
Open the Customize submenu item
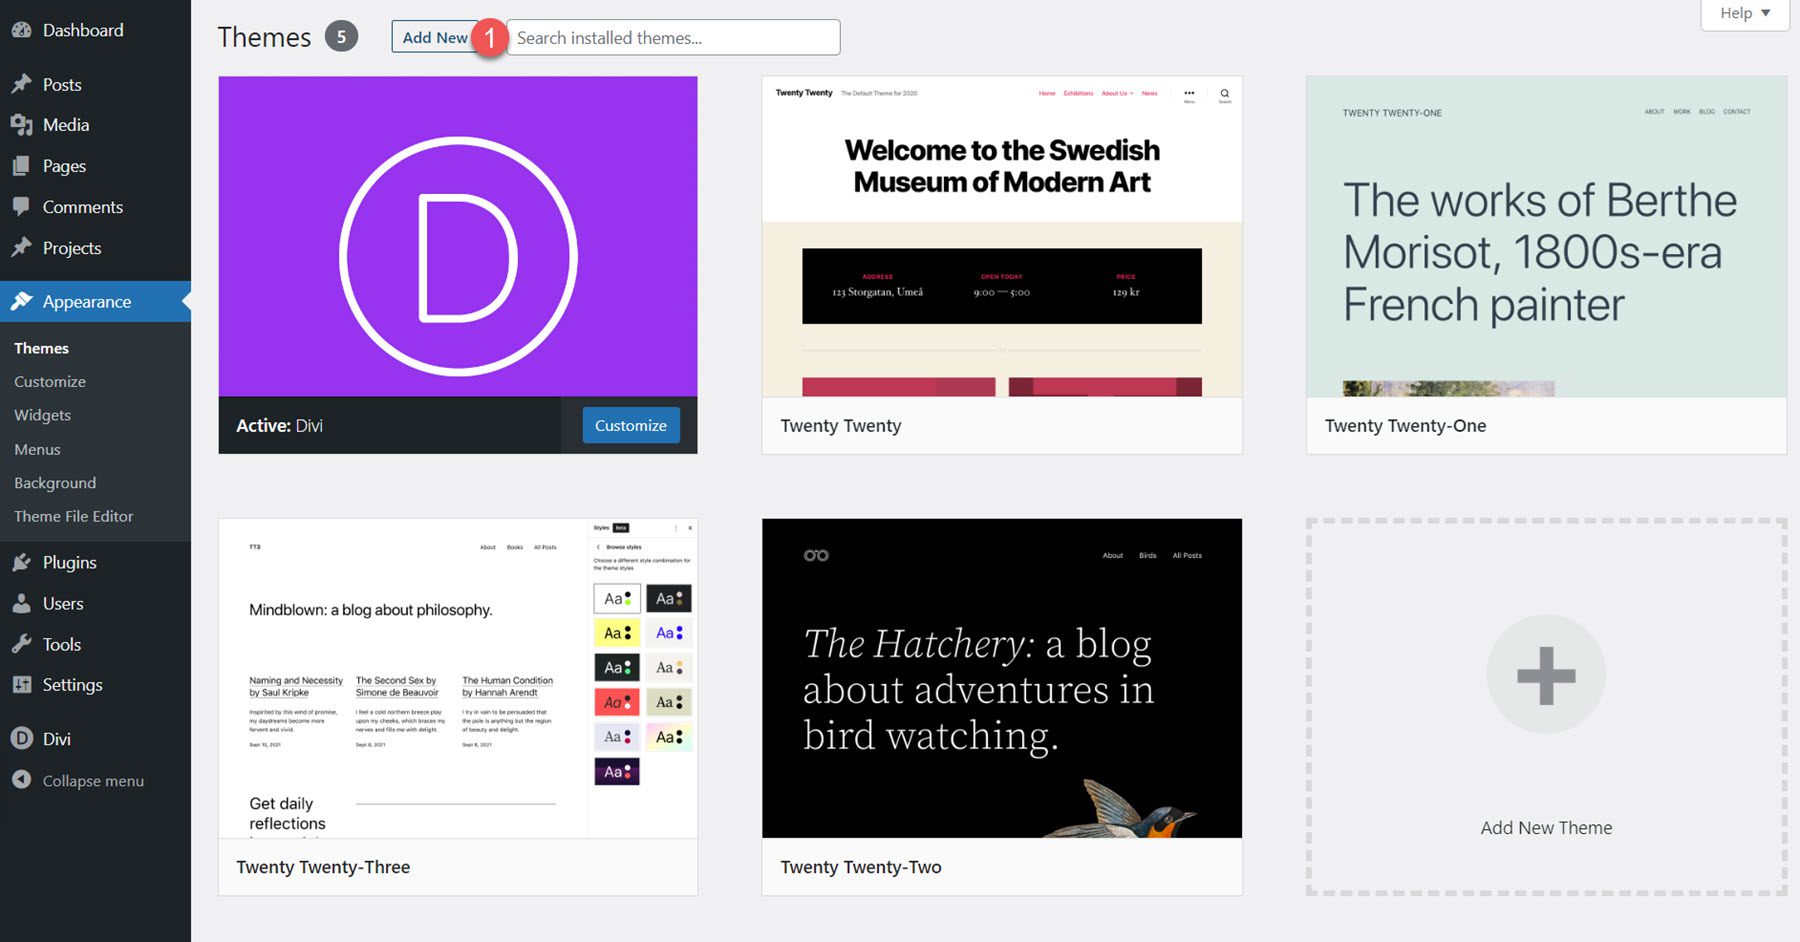coord(50,382)
